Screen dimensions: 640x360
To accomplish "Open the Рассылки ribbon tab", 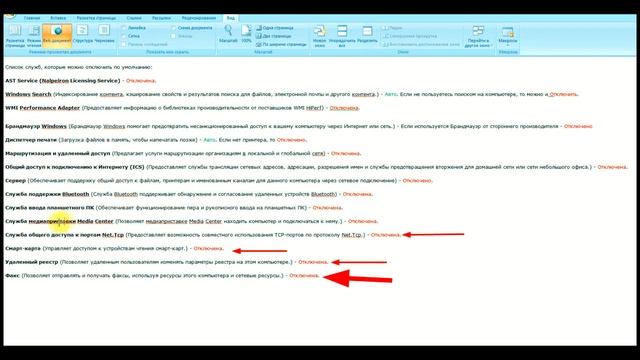I will coord(161,18).
